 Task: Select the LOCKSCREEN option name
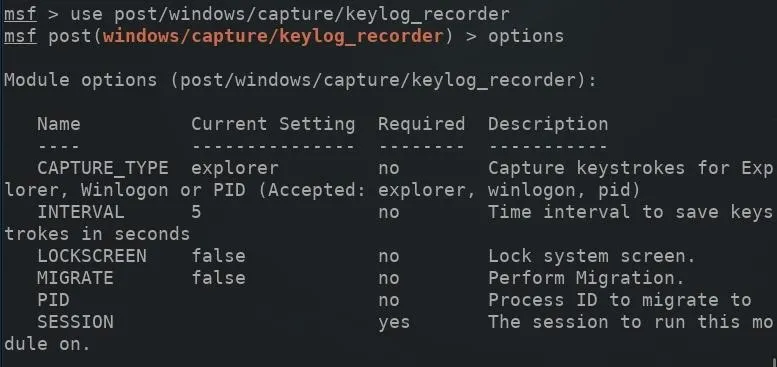[x=92, y=256]
